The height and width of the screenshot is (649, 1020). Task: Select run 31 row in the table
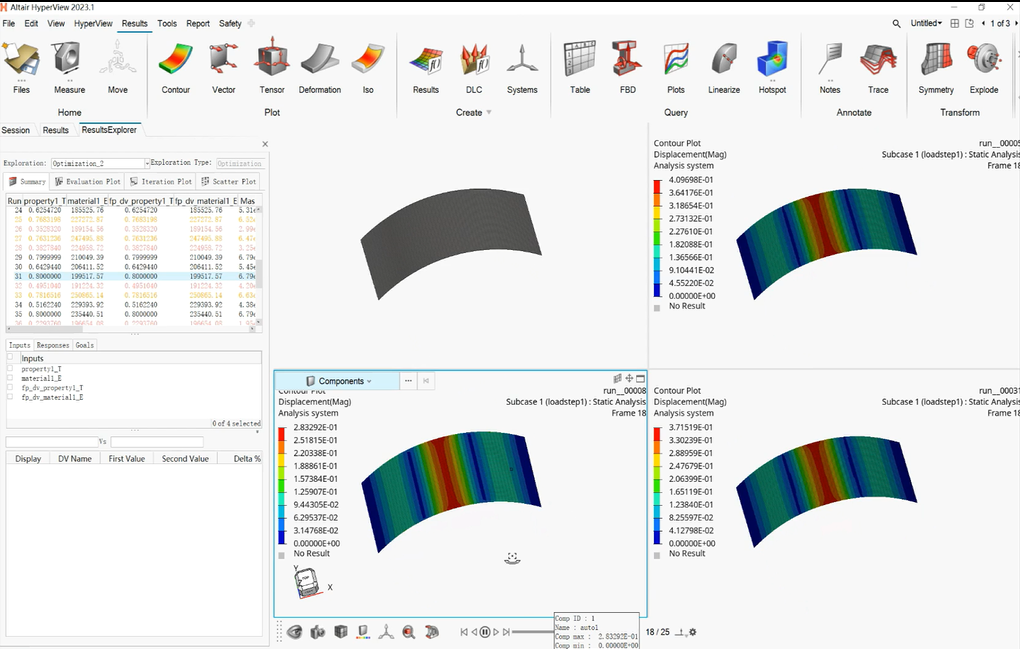(132, 276)
